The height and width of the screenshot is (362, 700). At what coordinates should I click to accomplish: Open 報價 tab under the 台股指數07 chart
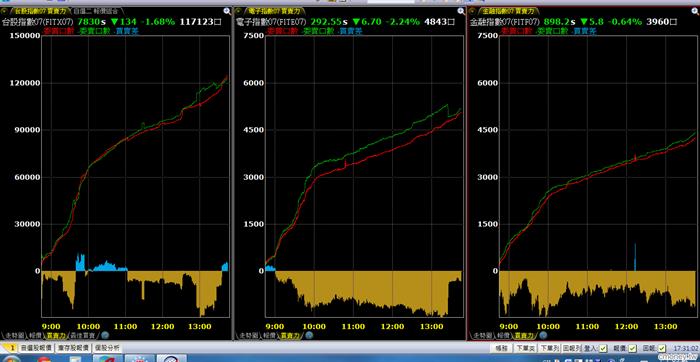click(35, 335)
